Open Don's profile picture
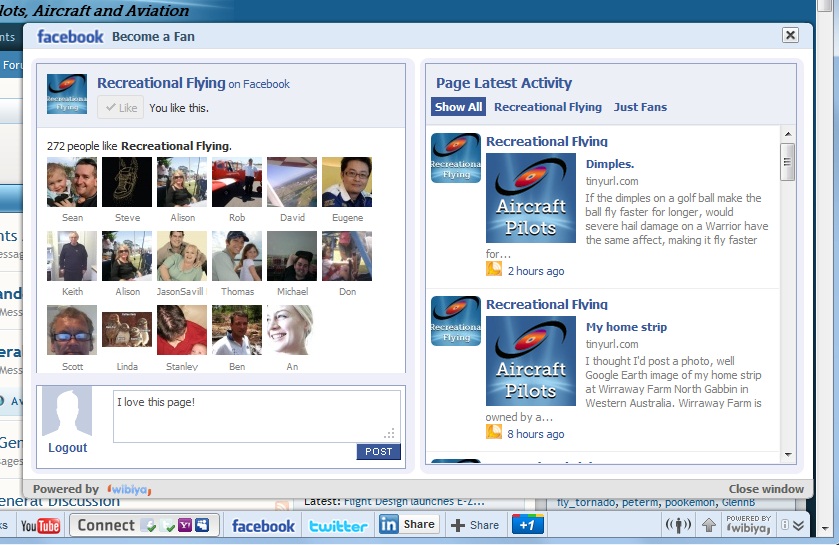839x545 pixels. [x=347, y=256]
